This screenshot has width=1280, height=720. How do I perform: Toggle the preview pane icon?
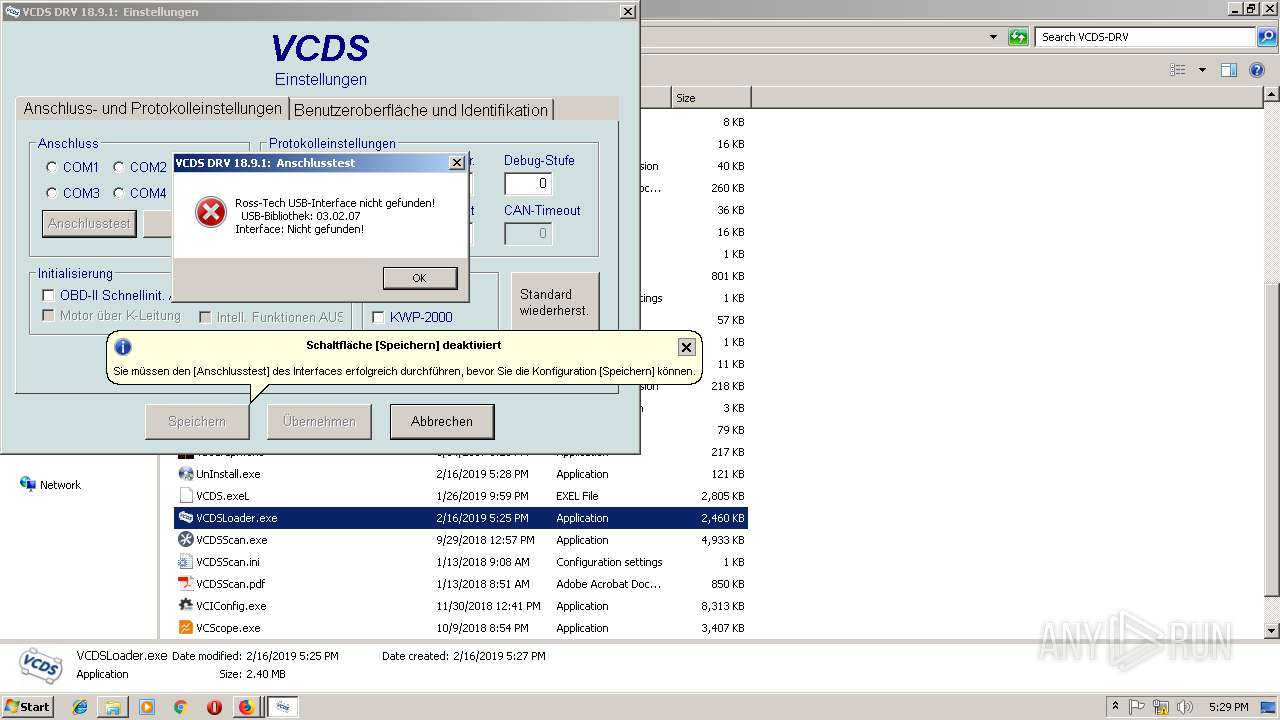1229,70
